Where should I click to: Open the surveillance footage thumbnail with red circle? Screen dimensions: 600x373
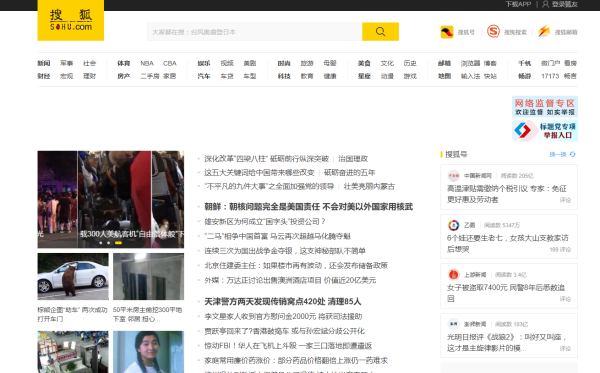click(73, 352)
